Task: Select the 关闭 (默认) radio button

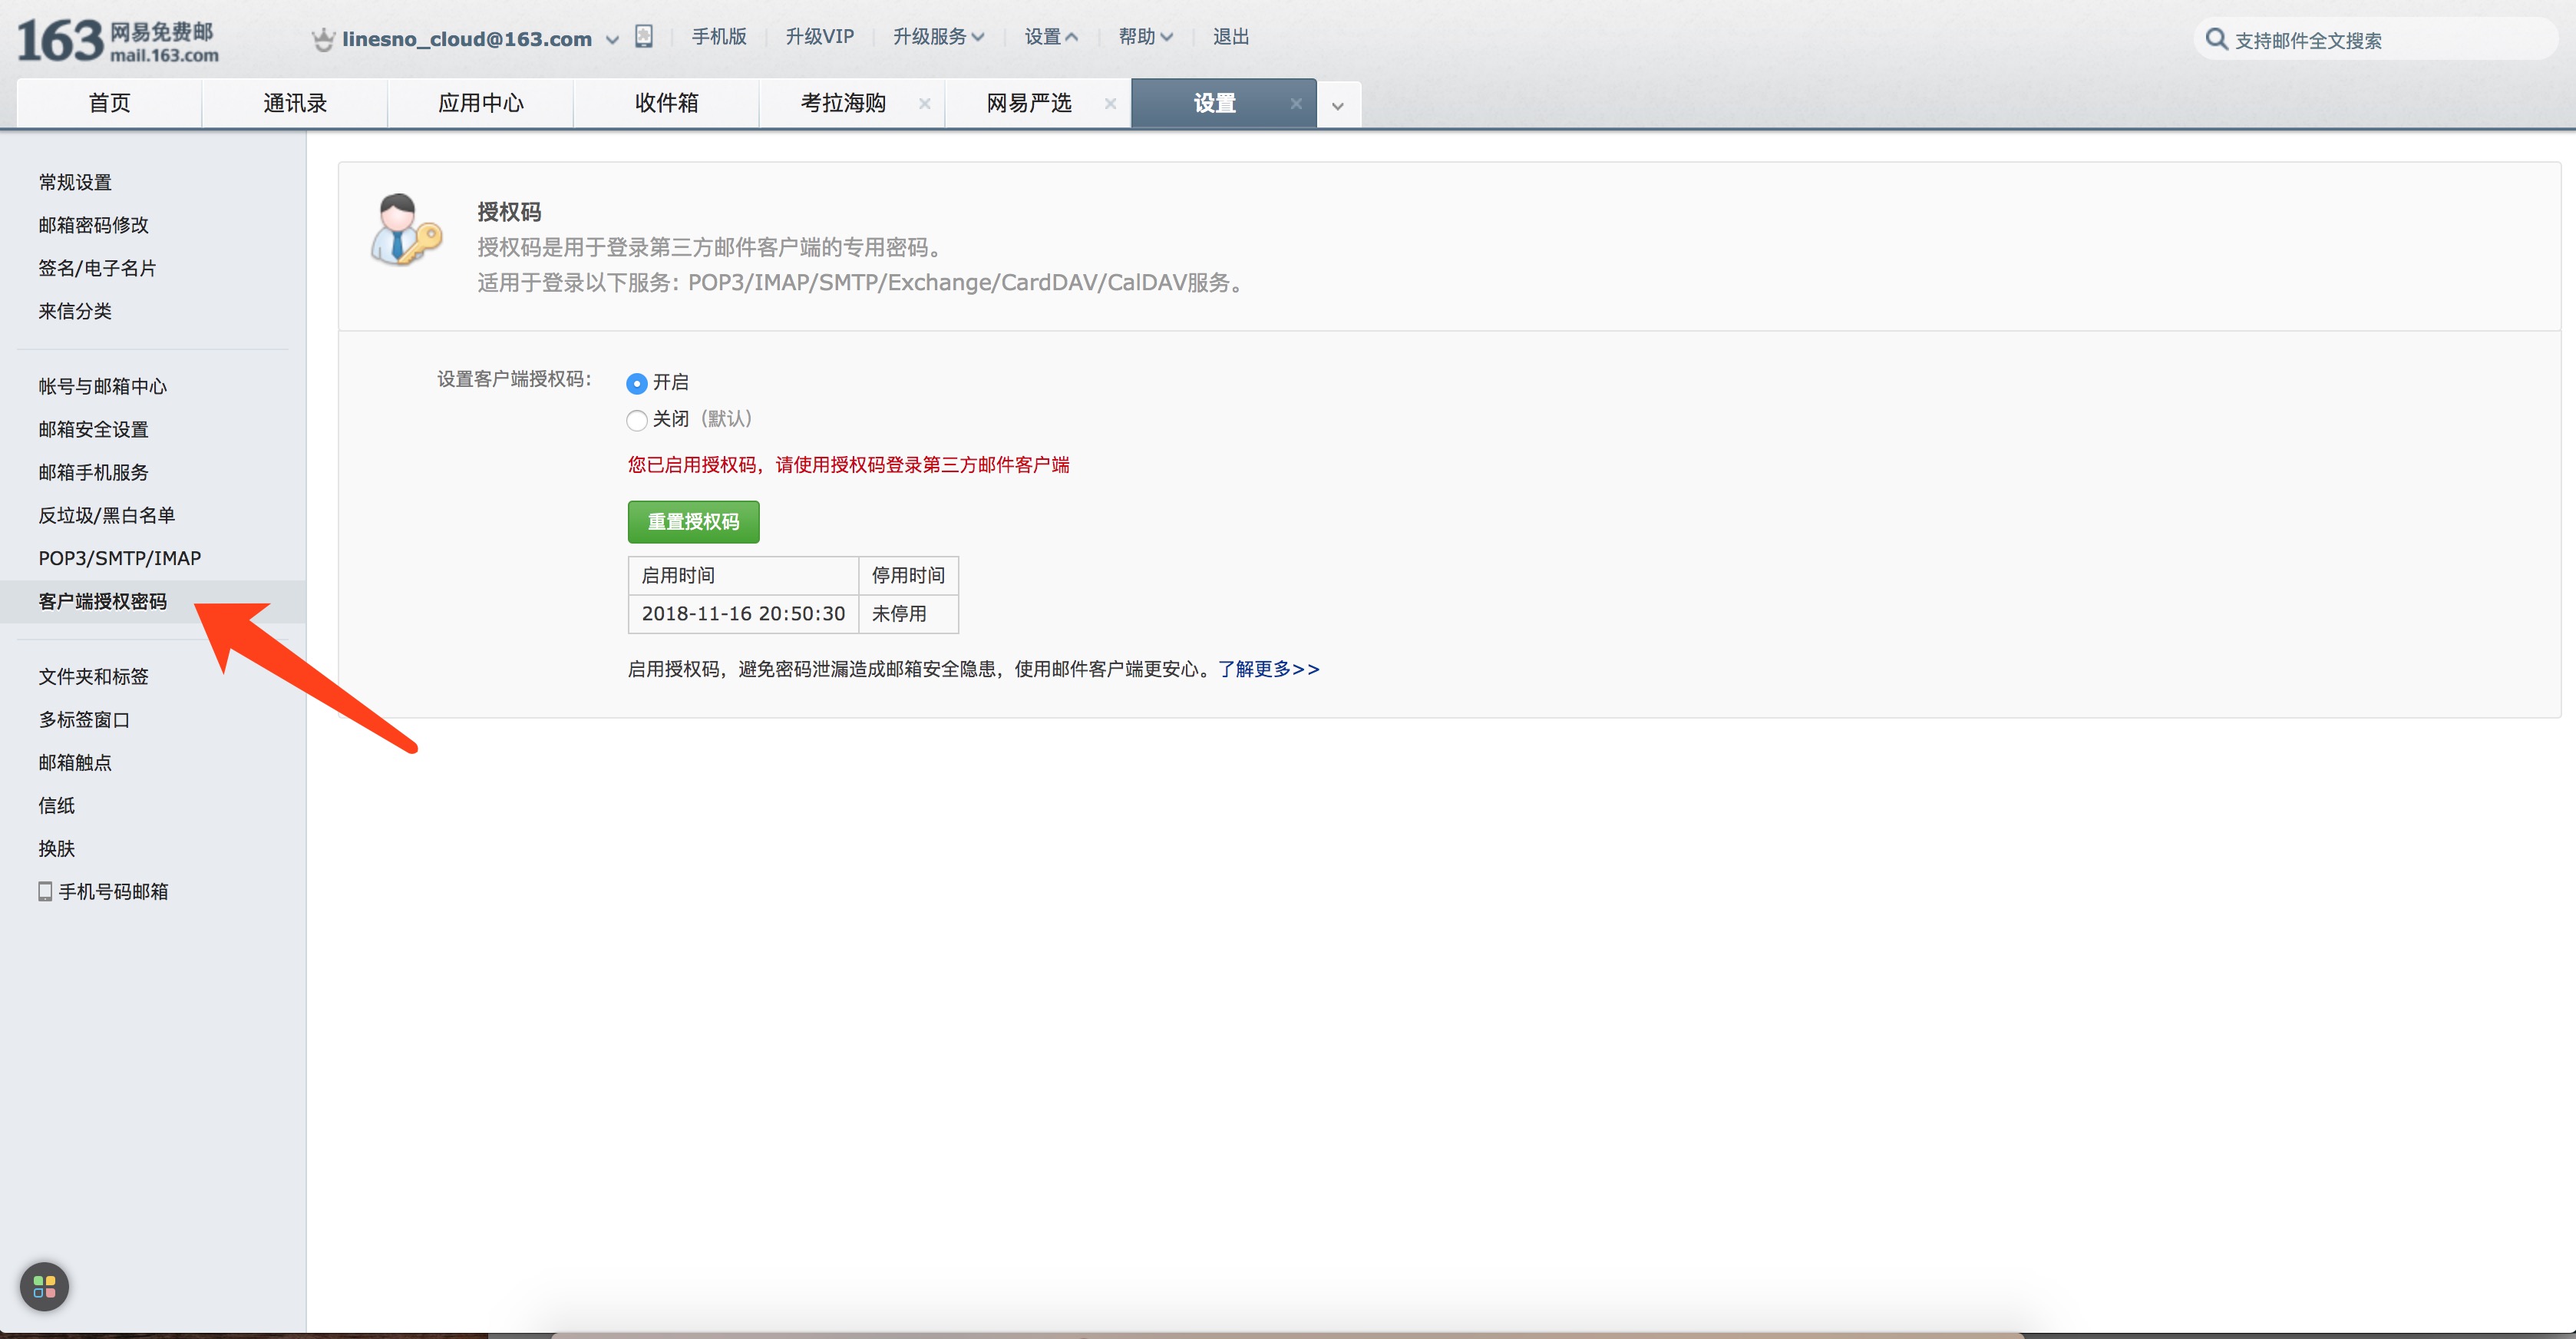Action: 637,420
